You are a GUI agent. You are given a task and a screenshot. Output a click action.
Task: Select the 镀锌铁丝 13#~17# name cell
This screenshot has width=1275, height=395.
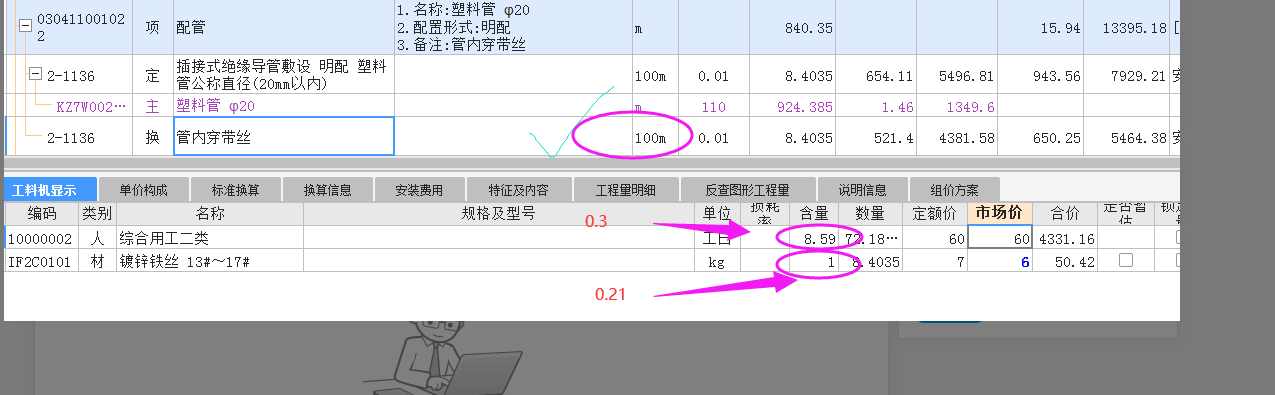pyautogui.click(x=209, y=260)
